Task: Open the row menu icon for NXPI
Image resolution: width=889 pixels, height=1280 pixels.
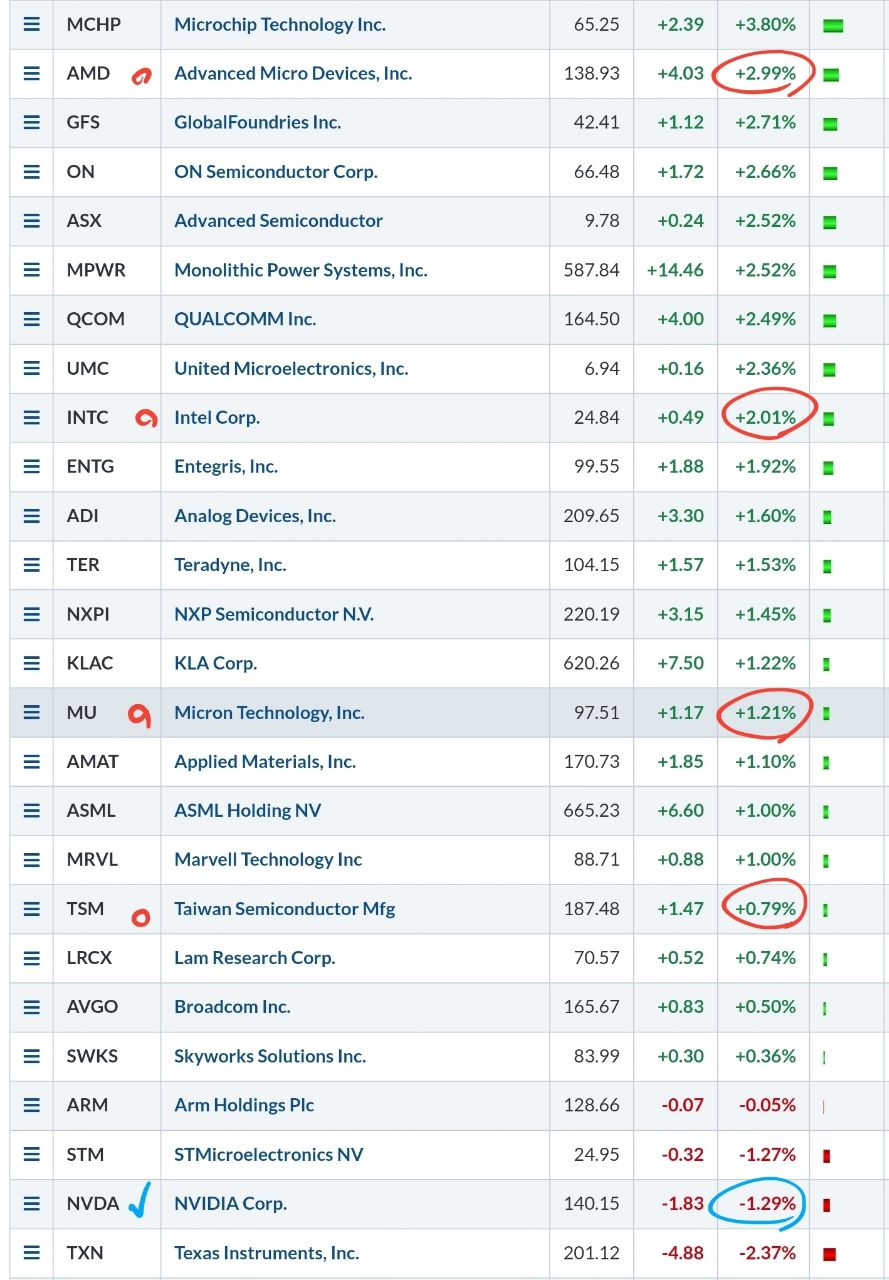Action: [x=32, y=614]
